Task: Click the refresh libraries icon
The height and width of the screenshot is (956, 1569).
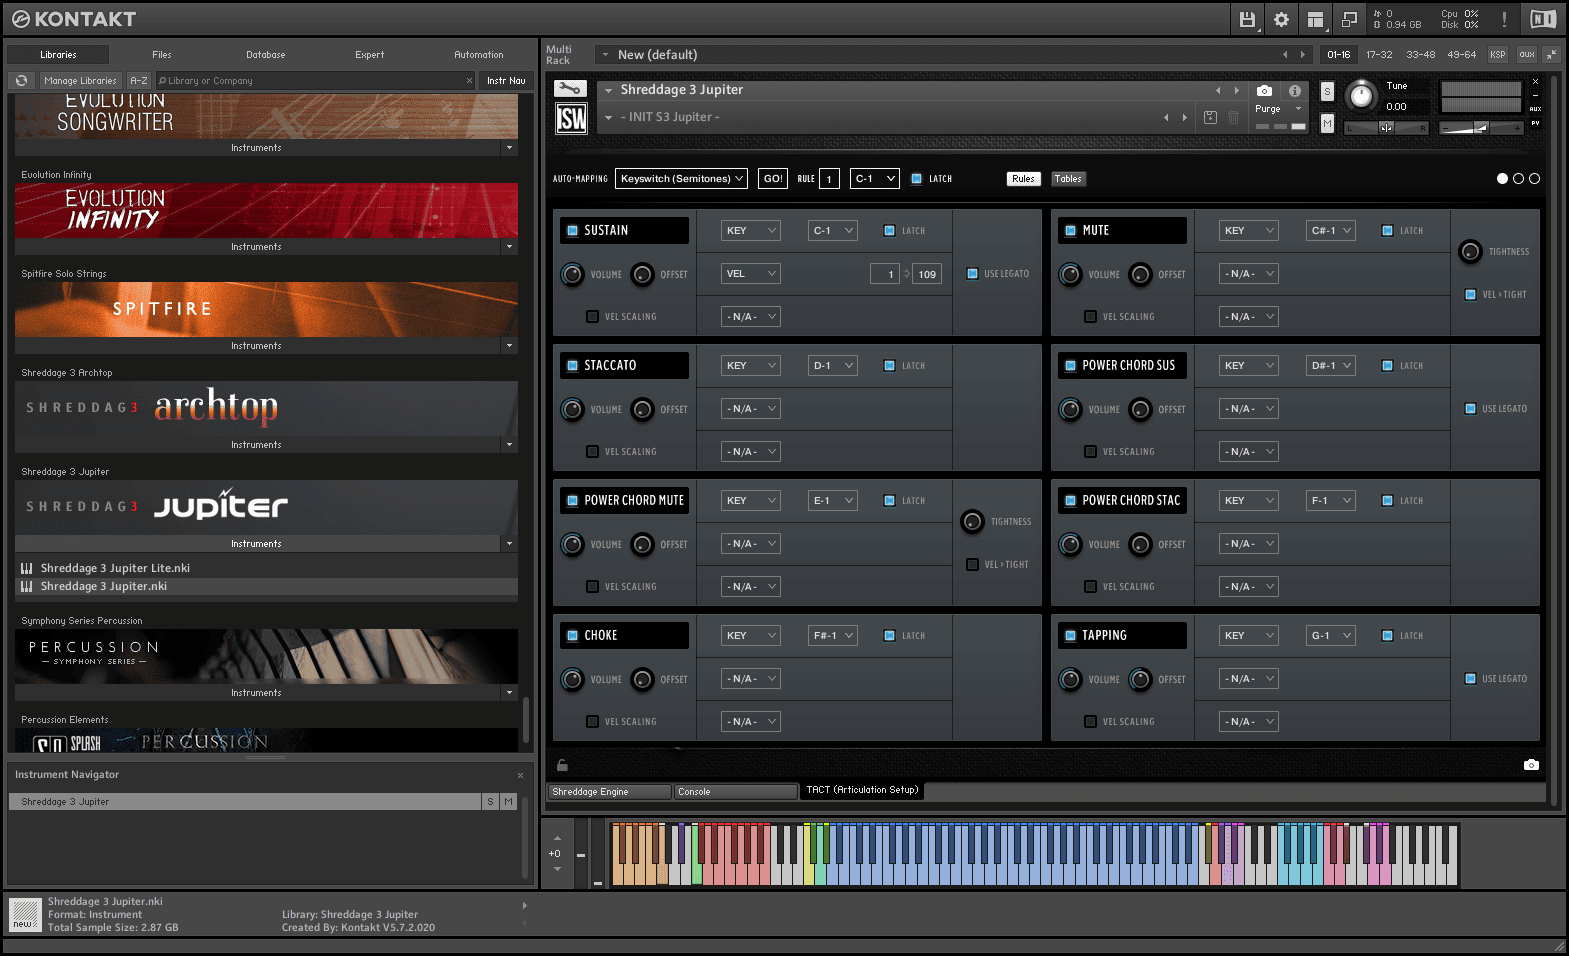Action: [21, 81]
